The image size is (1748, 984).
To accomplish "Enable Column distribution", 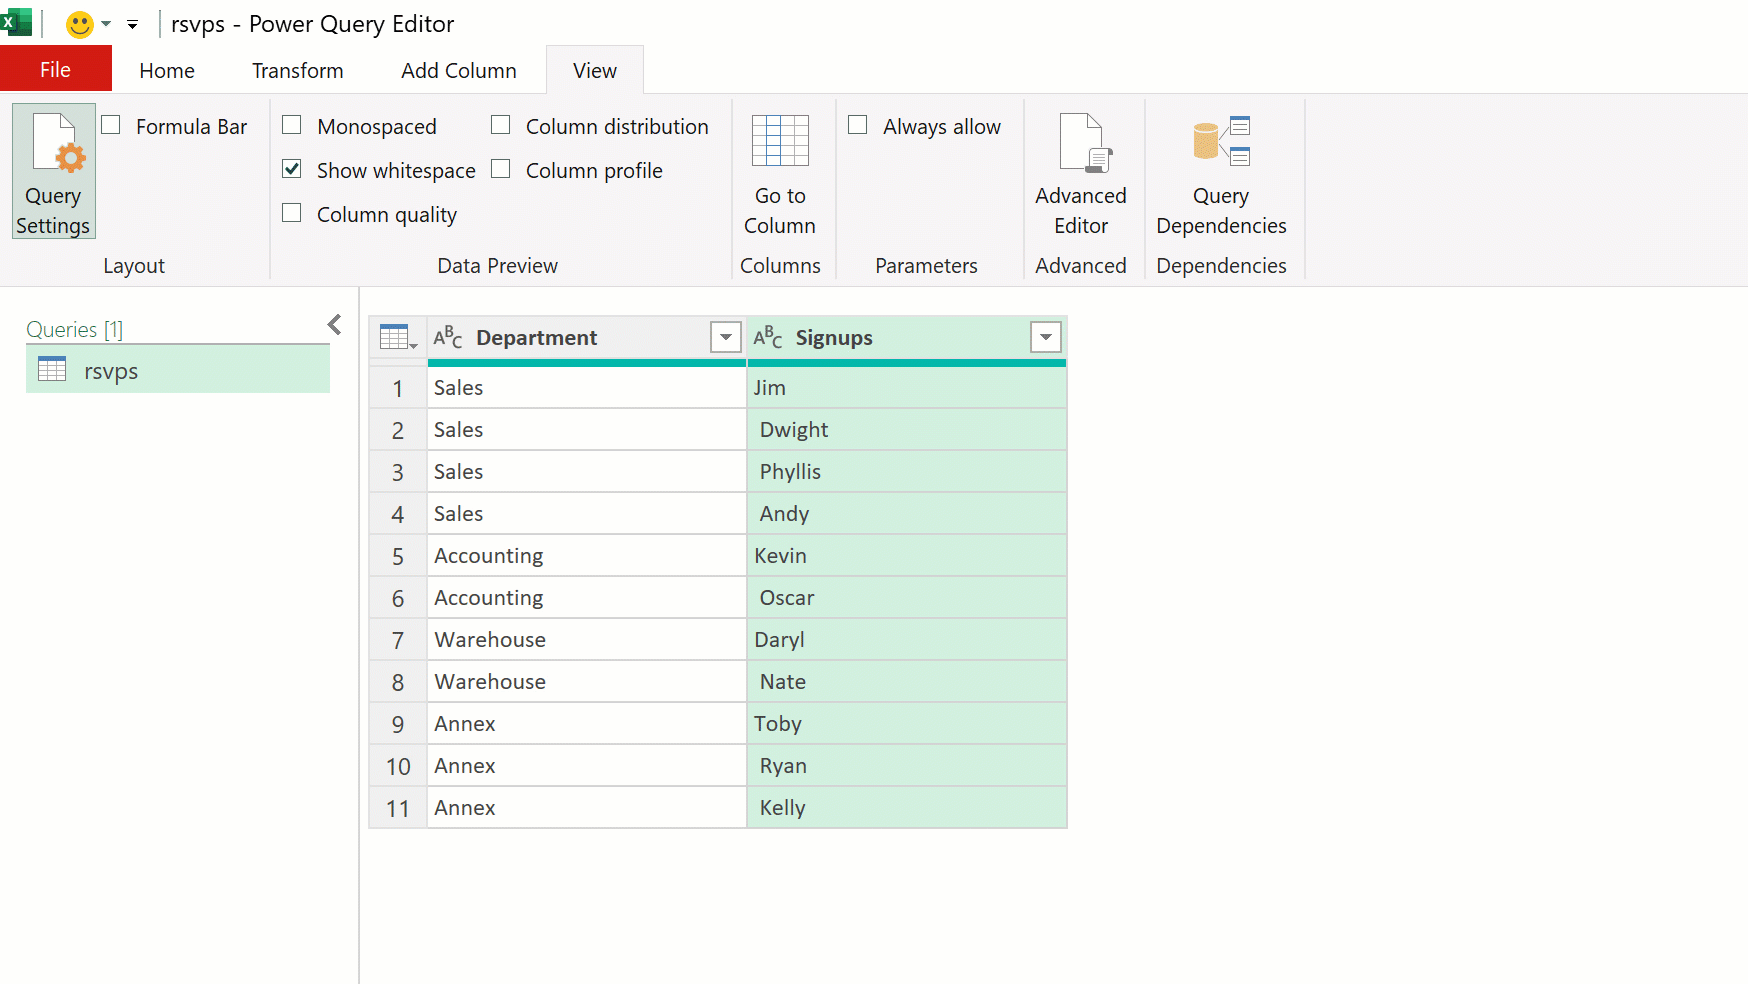I will click(500, 124).
